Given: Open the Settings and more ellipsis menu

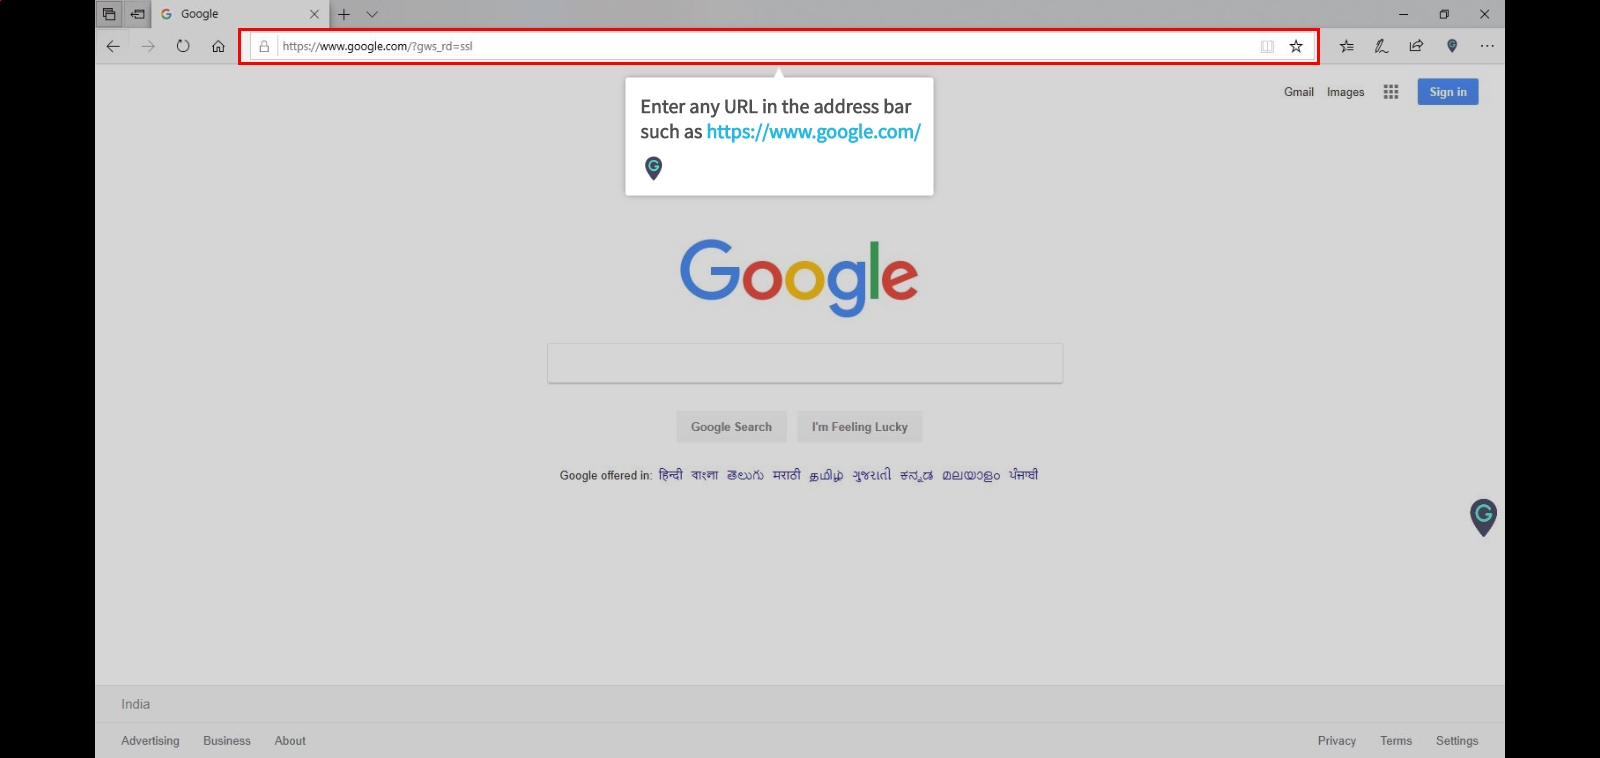Looking at the screenshot, I should pyautogui.click(x=1487, y=46).
